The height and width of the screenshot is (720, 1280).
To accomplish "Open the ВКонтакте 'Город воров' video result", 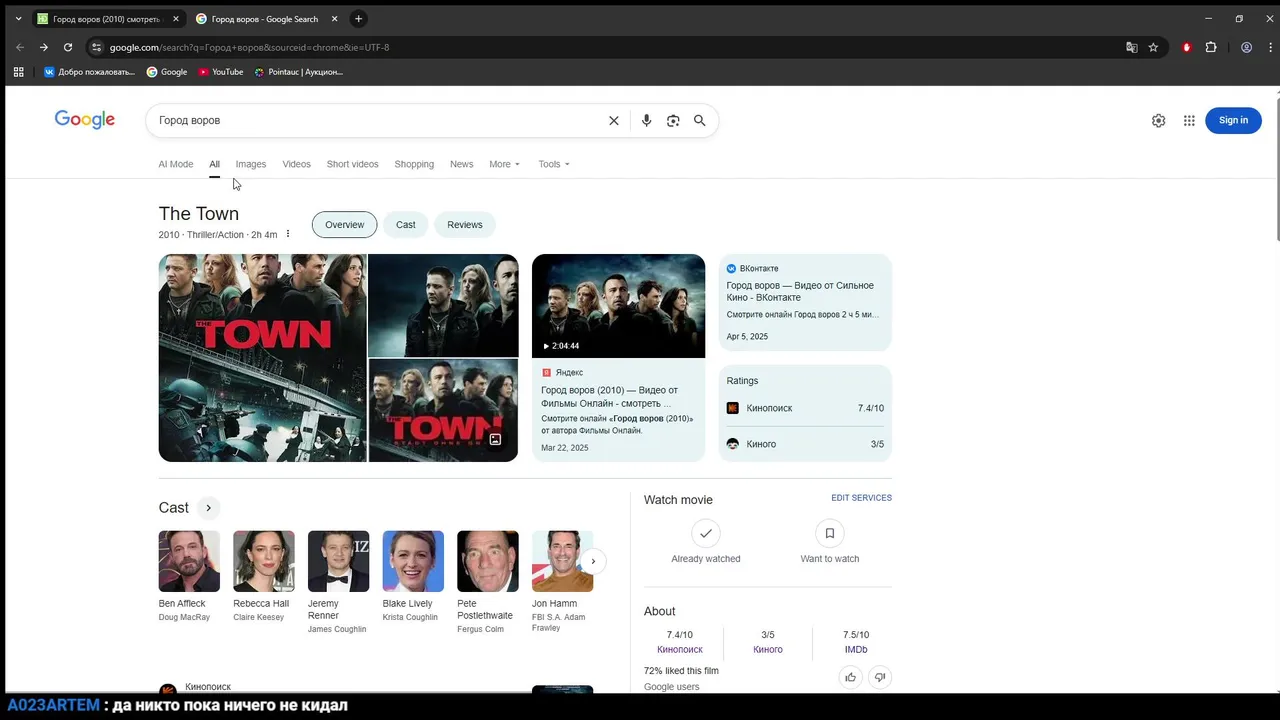I will coord(805,303).
